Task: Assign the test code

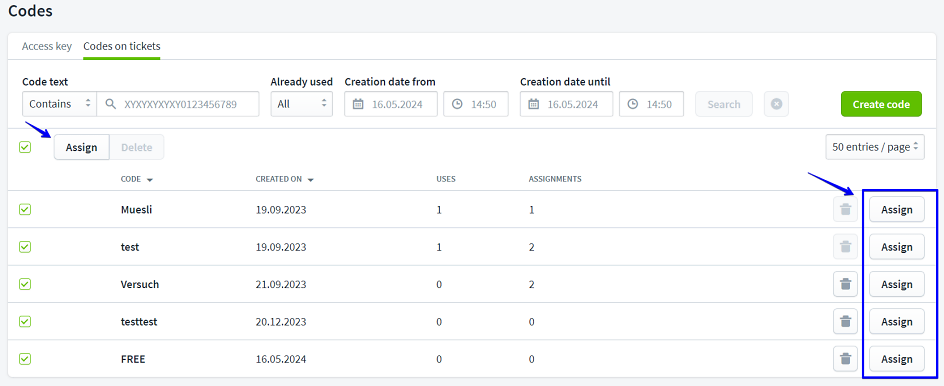Action: [x=897, y=247]
